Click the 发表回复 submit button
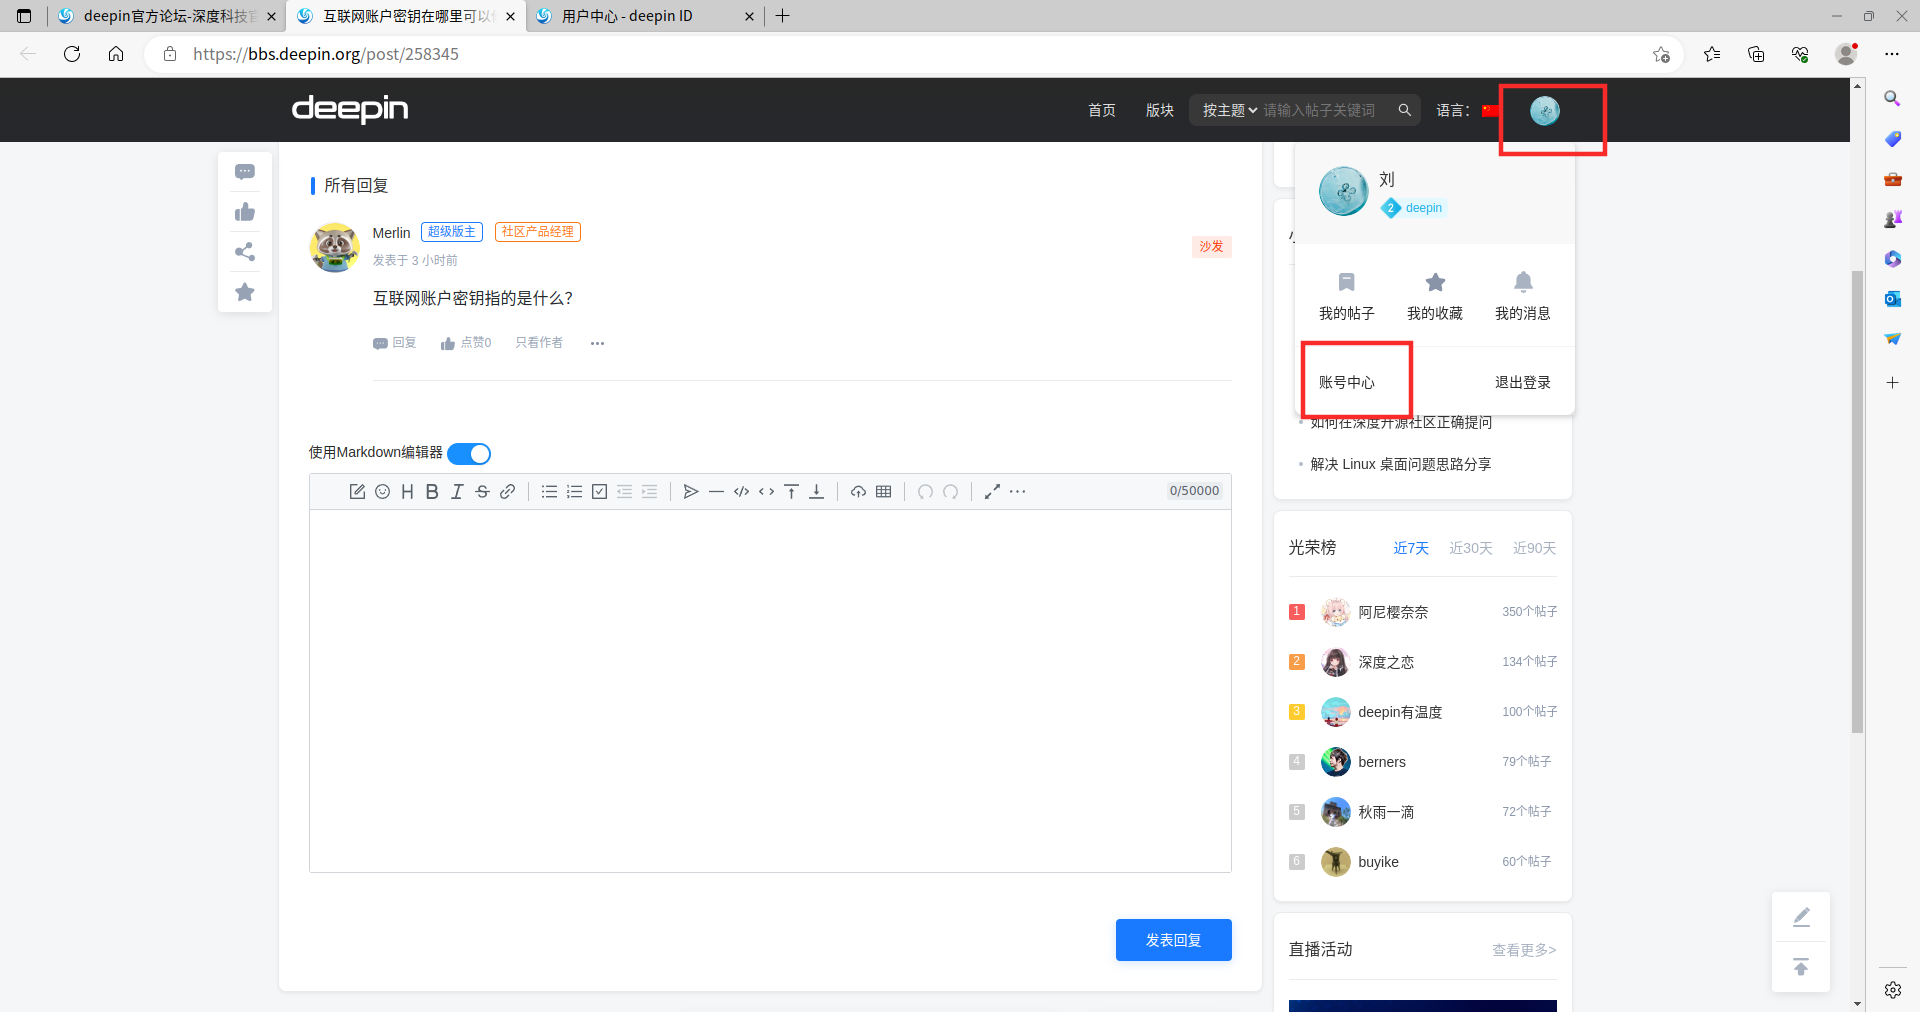 (1173, 939)
